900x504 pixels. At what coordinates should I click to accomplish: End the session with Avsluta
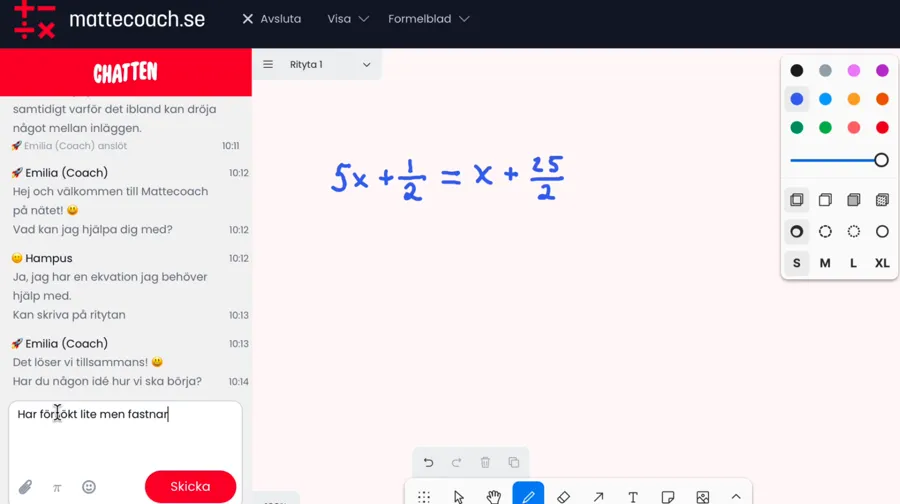[x=271, y=19]
